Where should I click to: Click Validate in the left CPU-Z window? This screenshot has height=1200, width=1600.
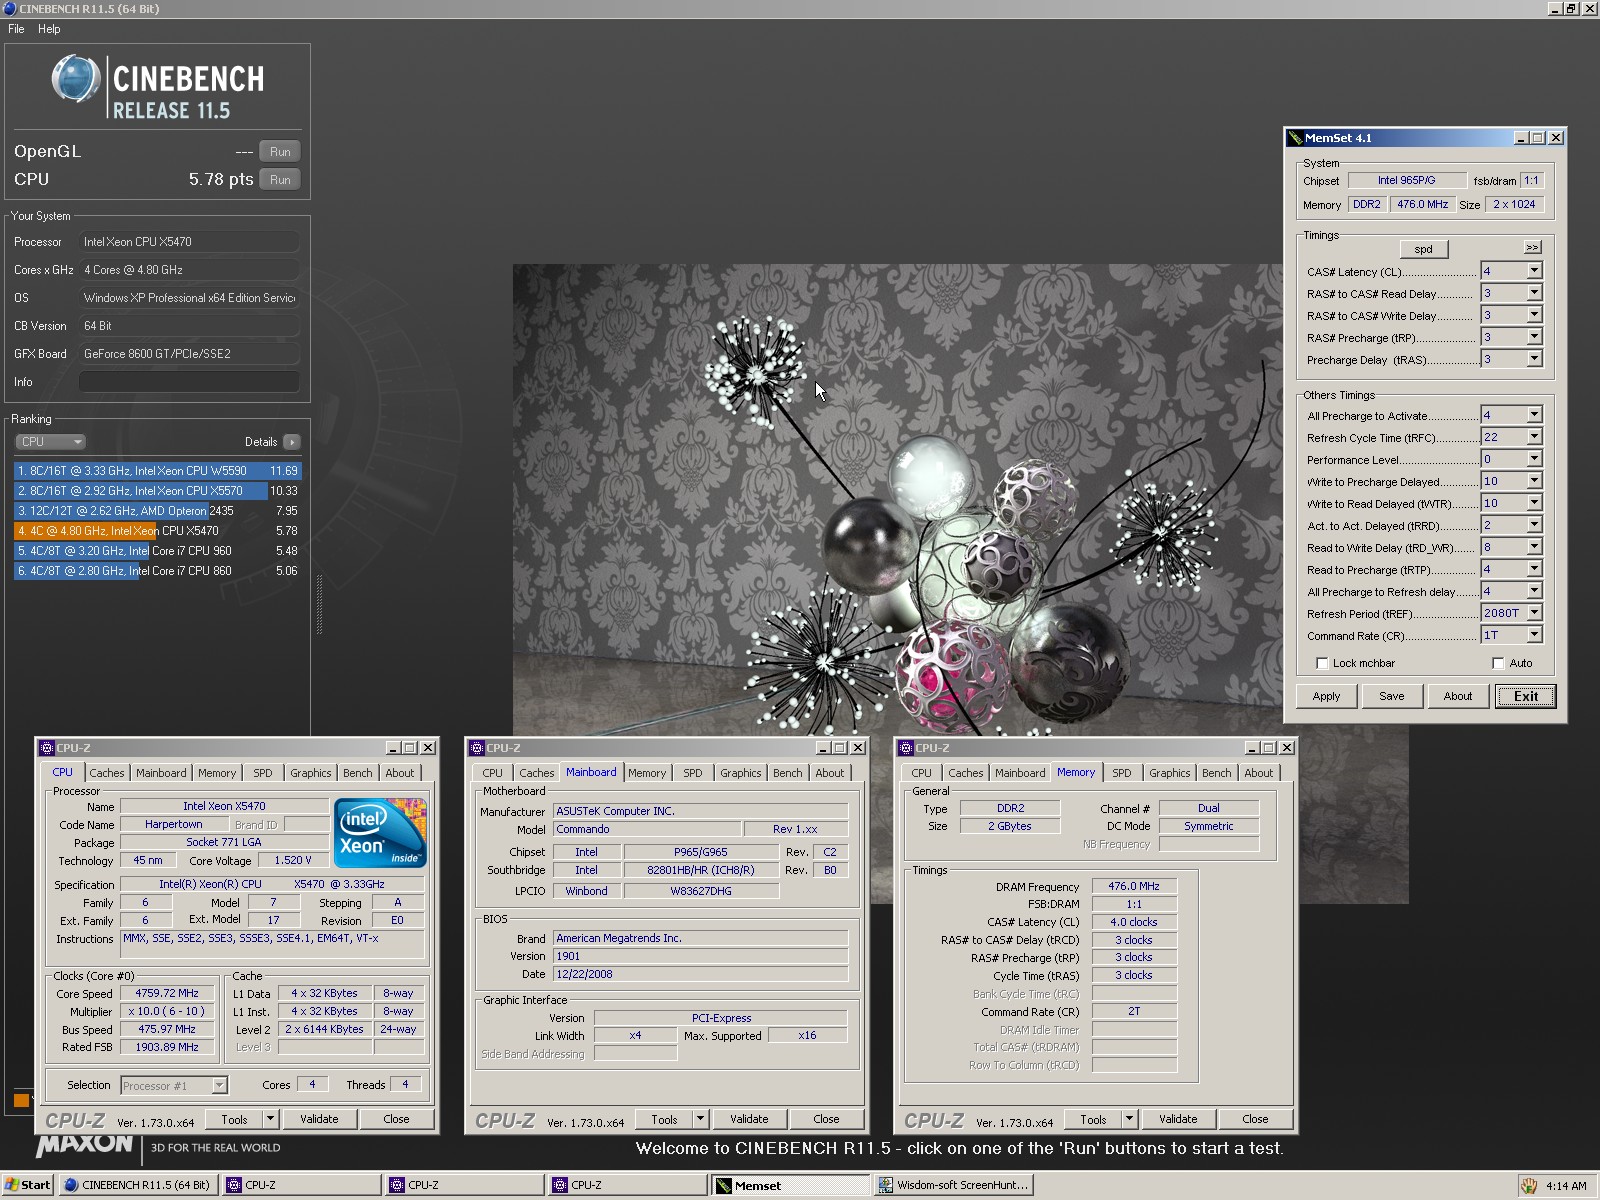point(319,1119)
